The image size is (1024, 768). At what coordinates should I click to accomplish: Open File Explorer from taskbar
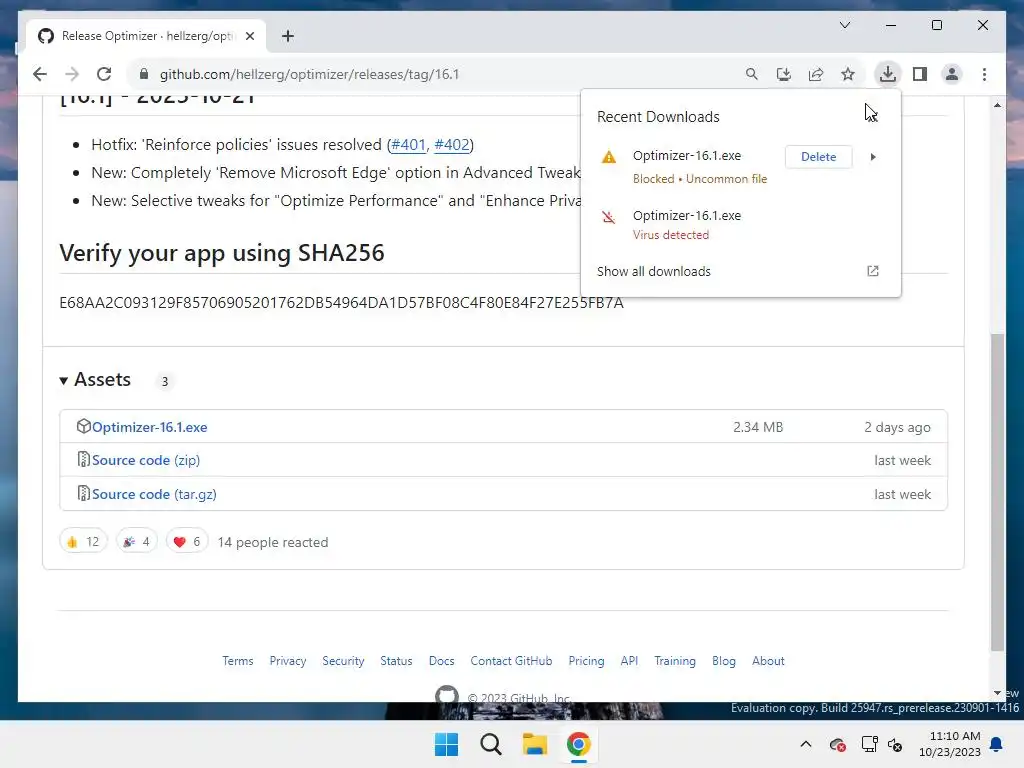pos(534,744)
